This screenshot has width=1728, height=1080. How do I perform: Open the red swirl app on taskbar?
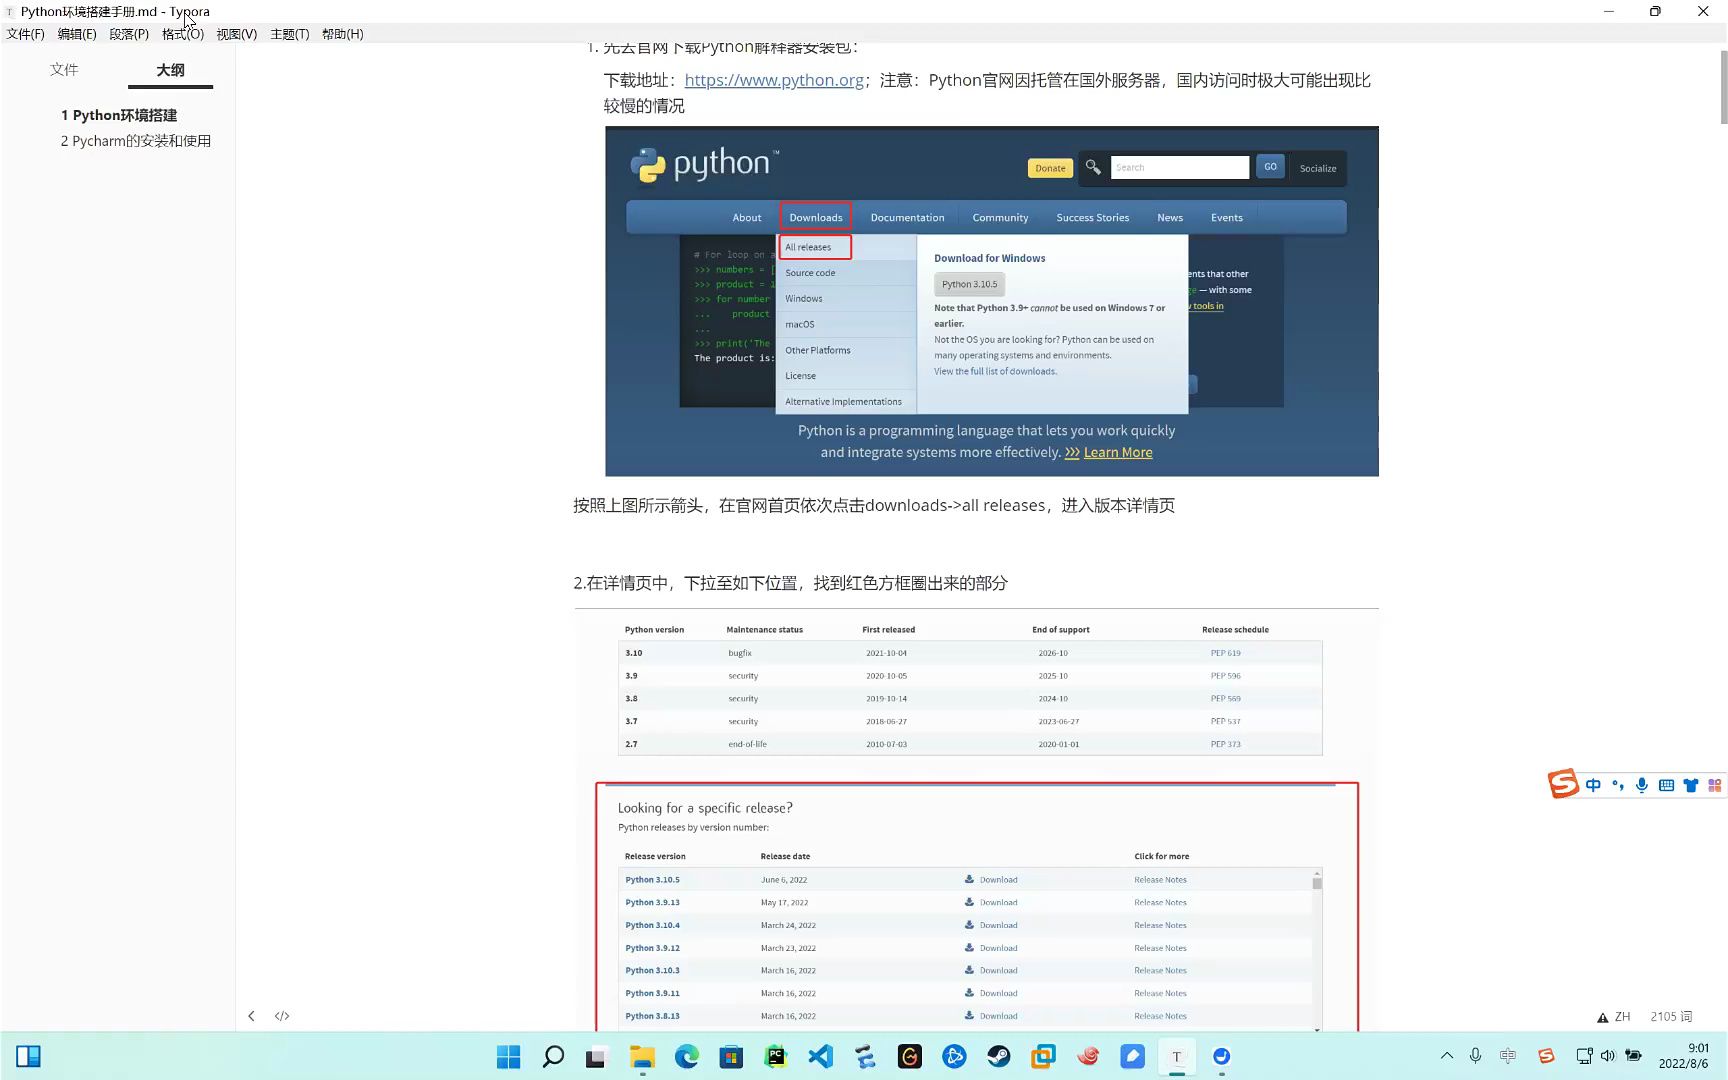point(1088,1056)
